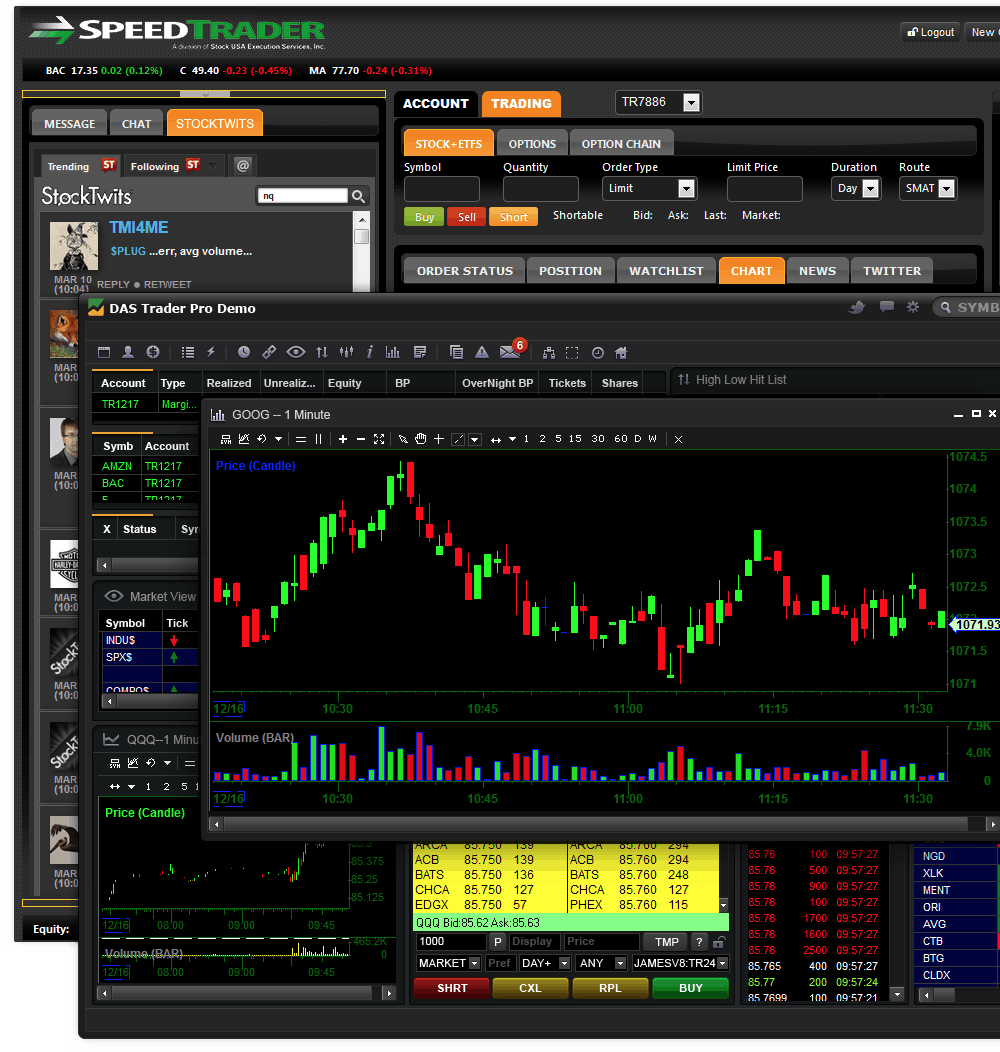Viewport: 1000px width, 1052px height.
Task: Select the pencil draw tool on GOOG chart
Action: (403, 439)
